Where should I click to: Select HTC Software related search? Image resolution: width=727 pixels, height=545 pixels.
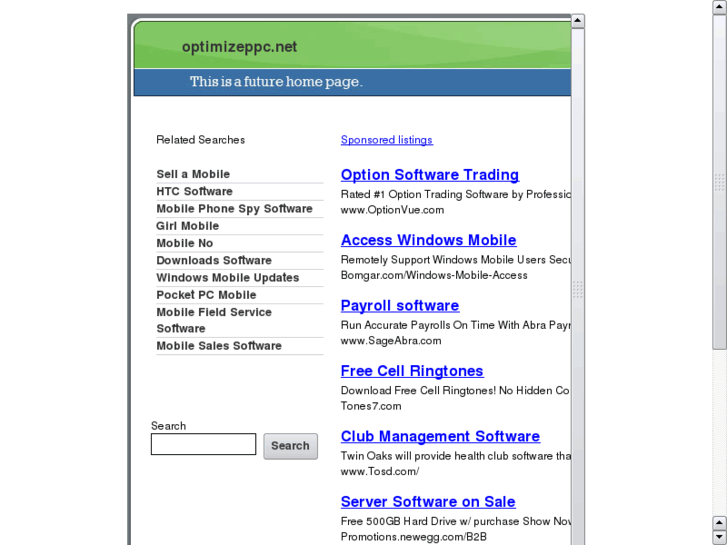194,191
